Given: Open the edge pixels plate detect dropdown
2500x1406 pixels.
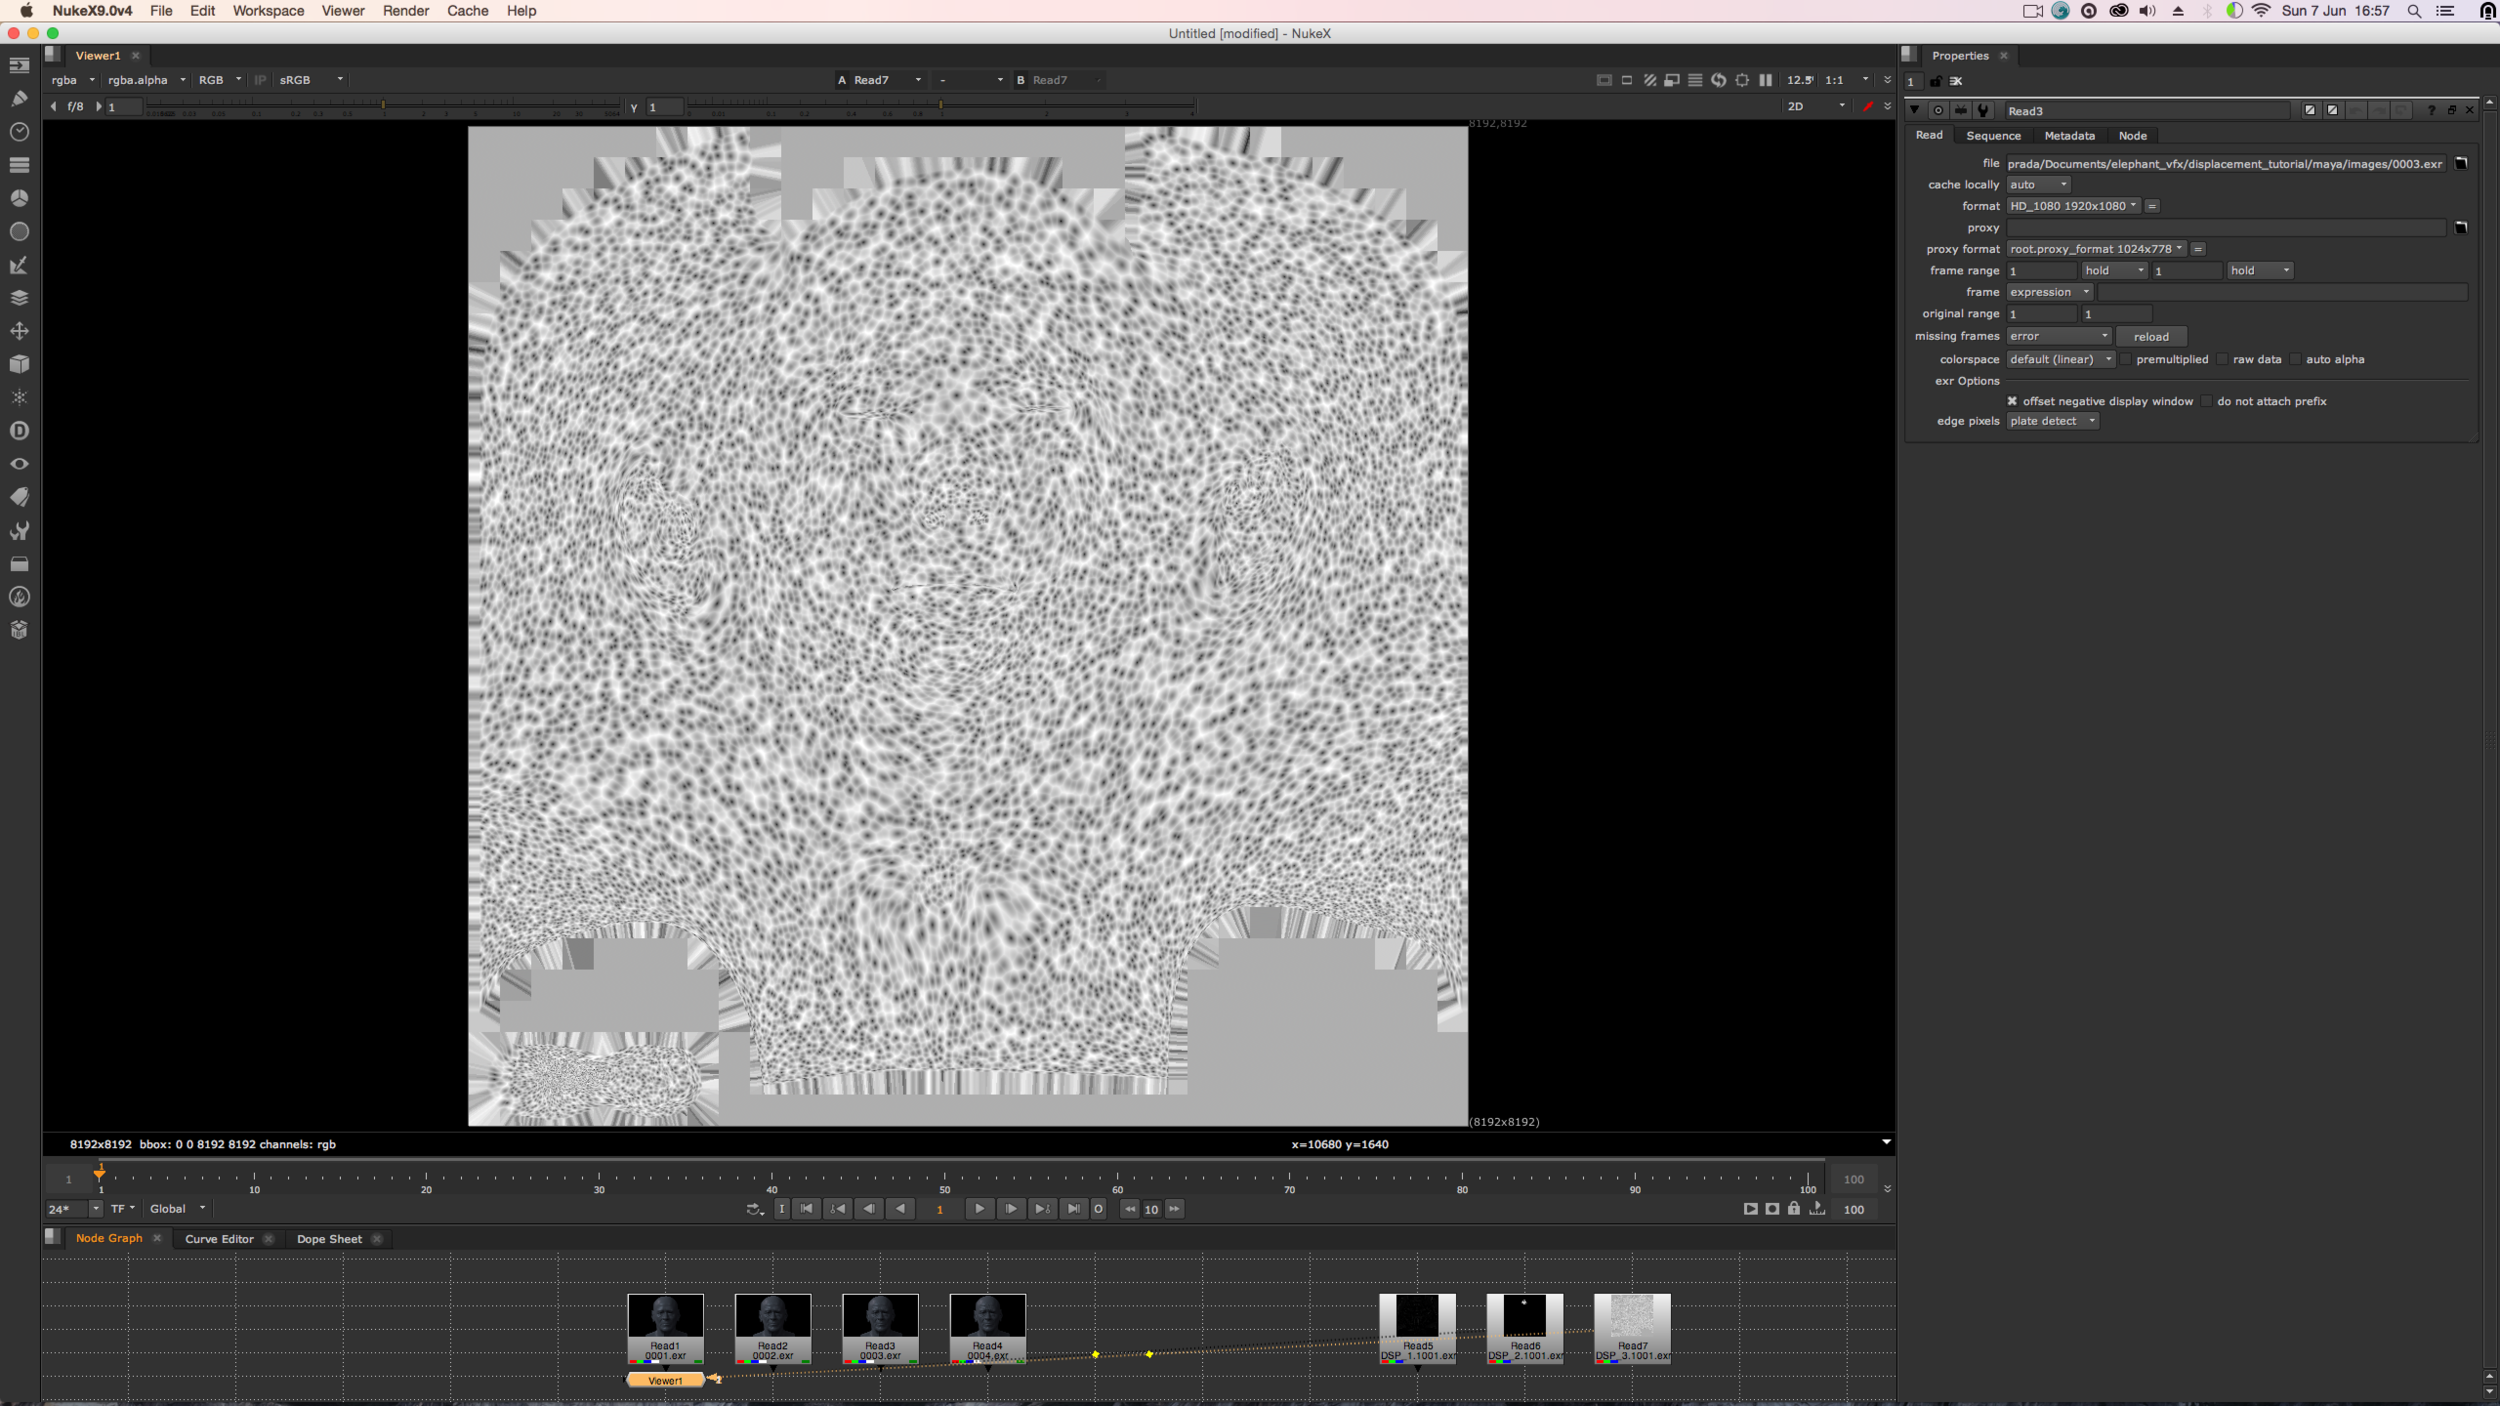Looking at the screenshot, I should point(2051,420).
